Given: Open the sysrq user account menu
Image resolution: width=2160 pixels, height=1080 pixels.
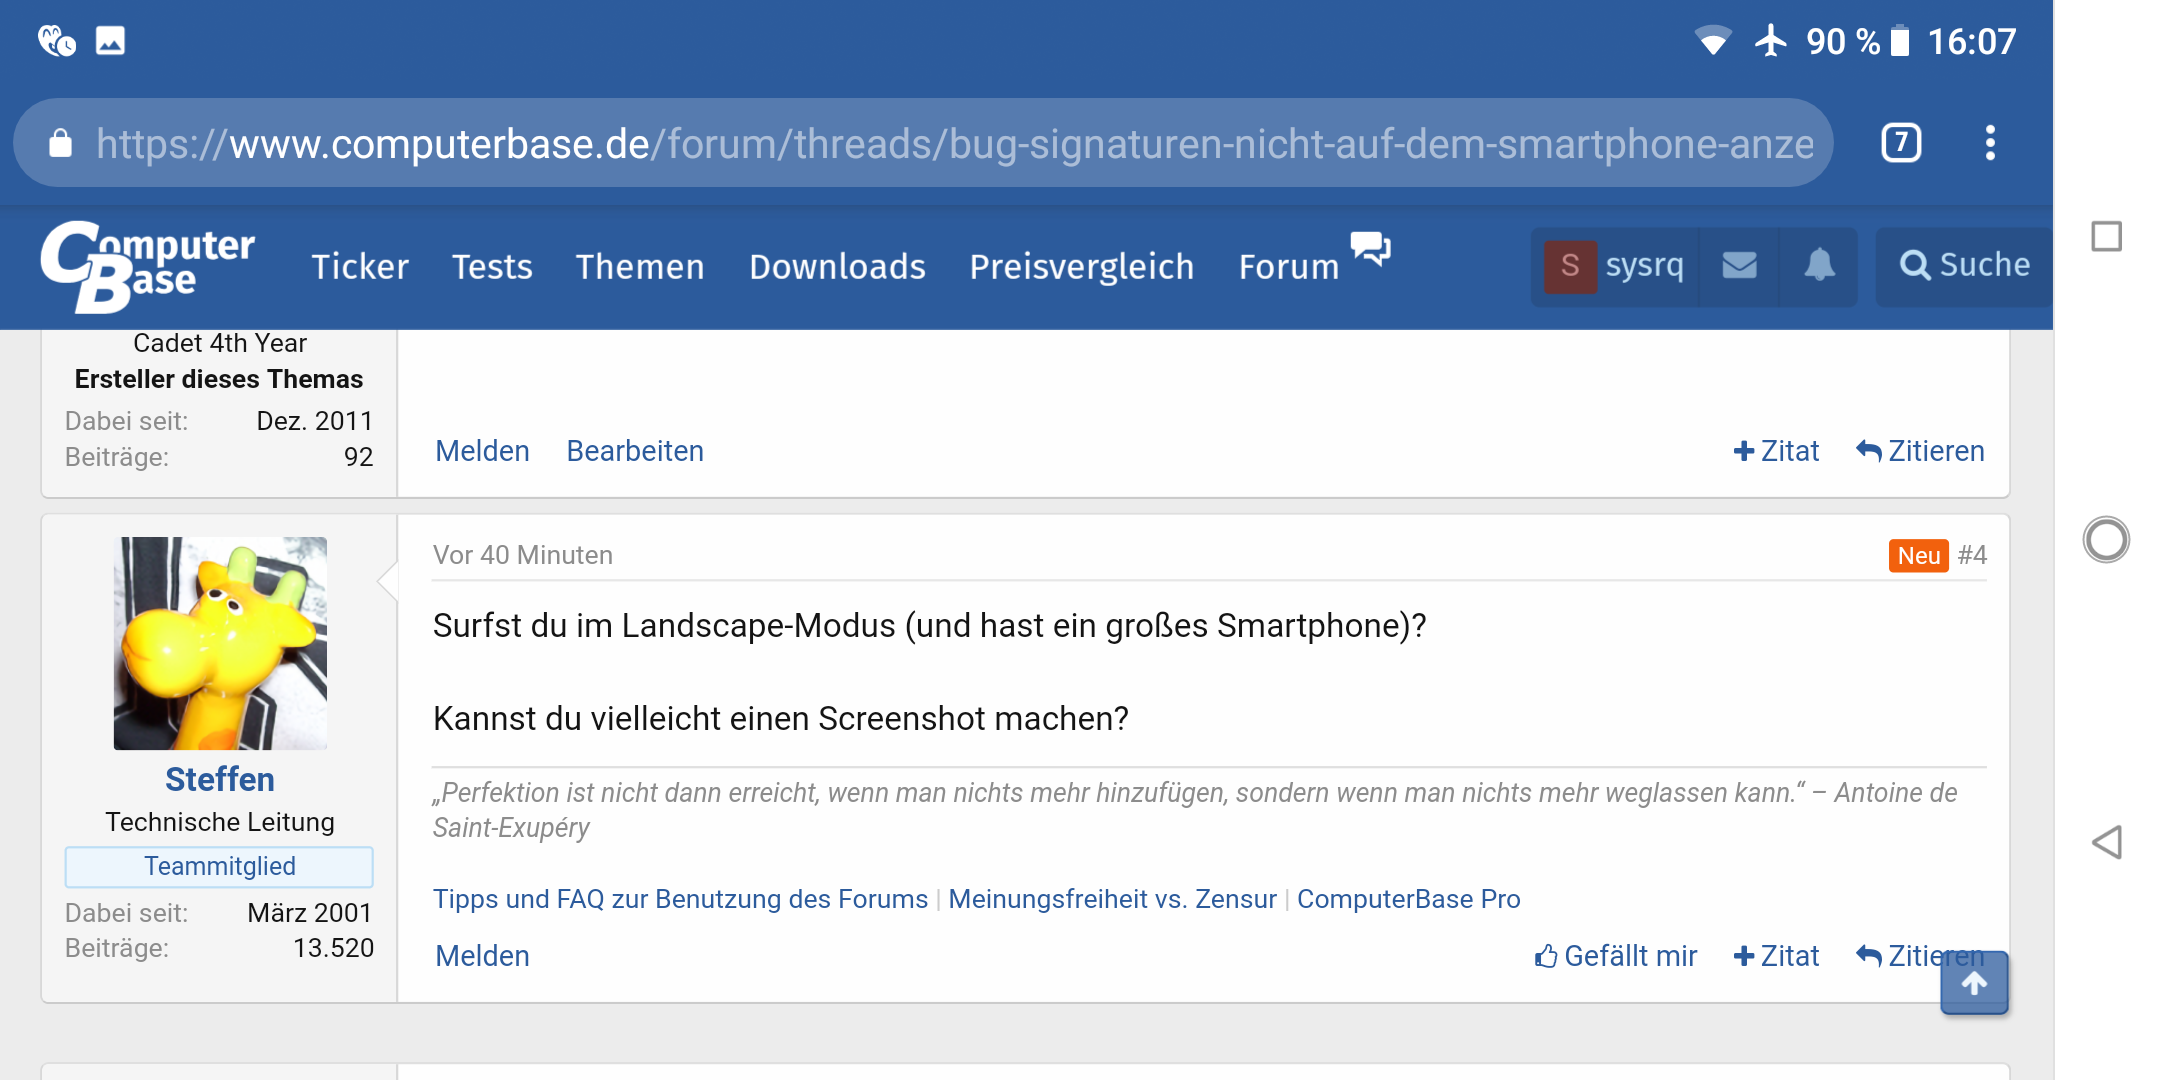Looking at the screenshot, I should coord(1616,265).
